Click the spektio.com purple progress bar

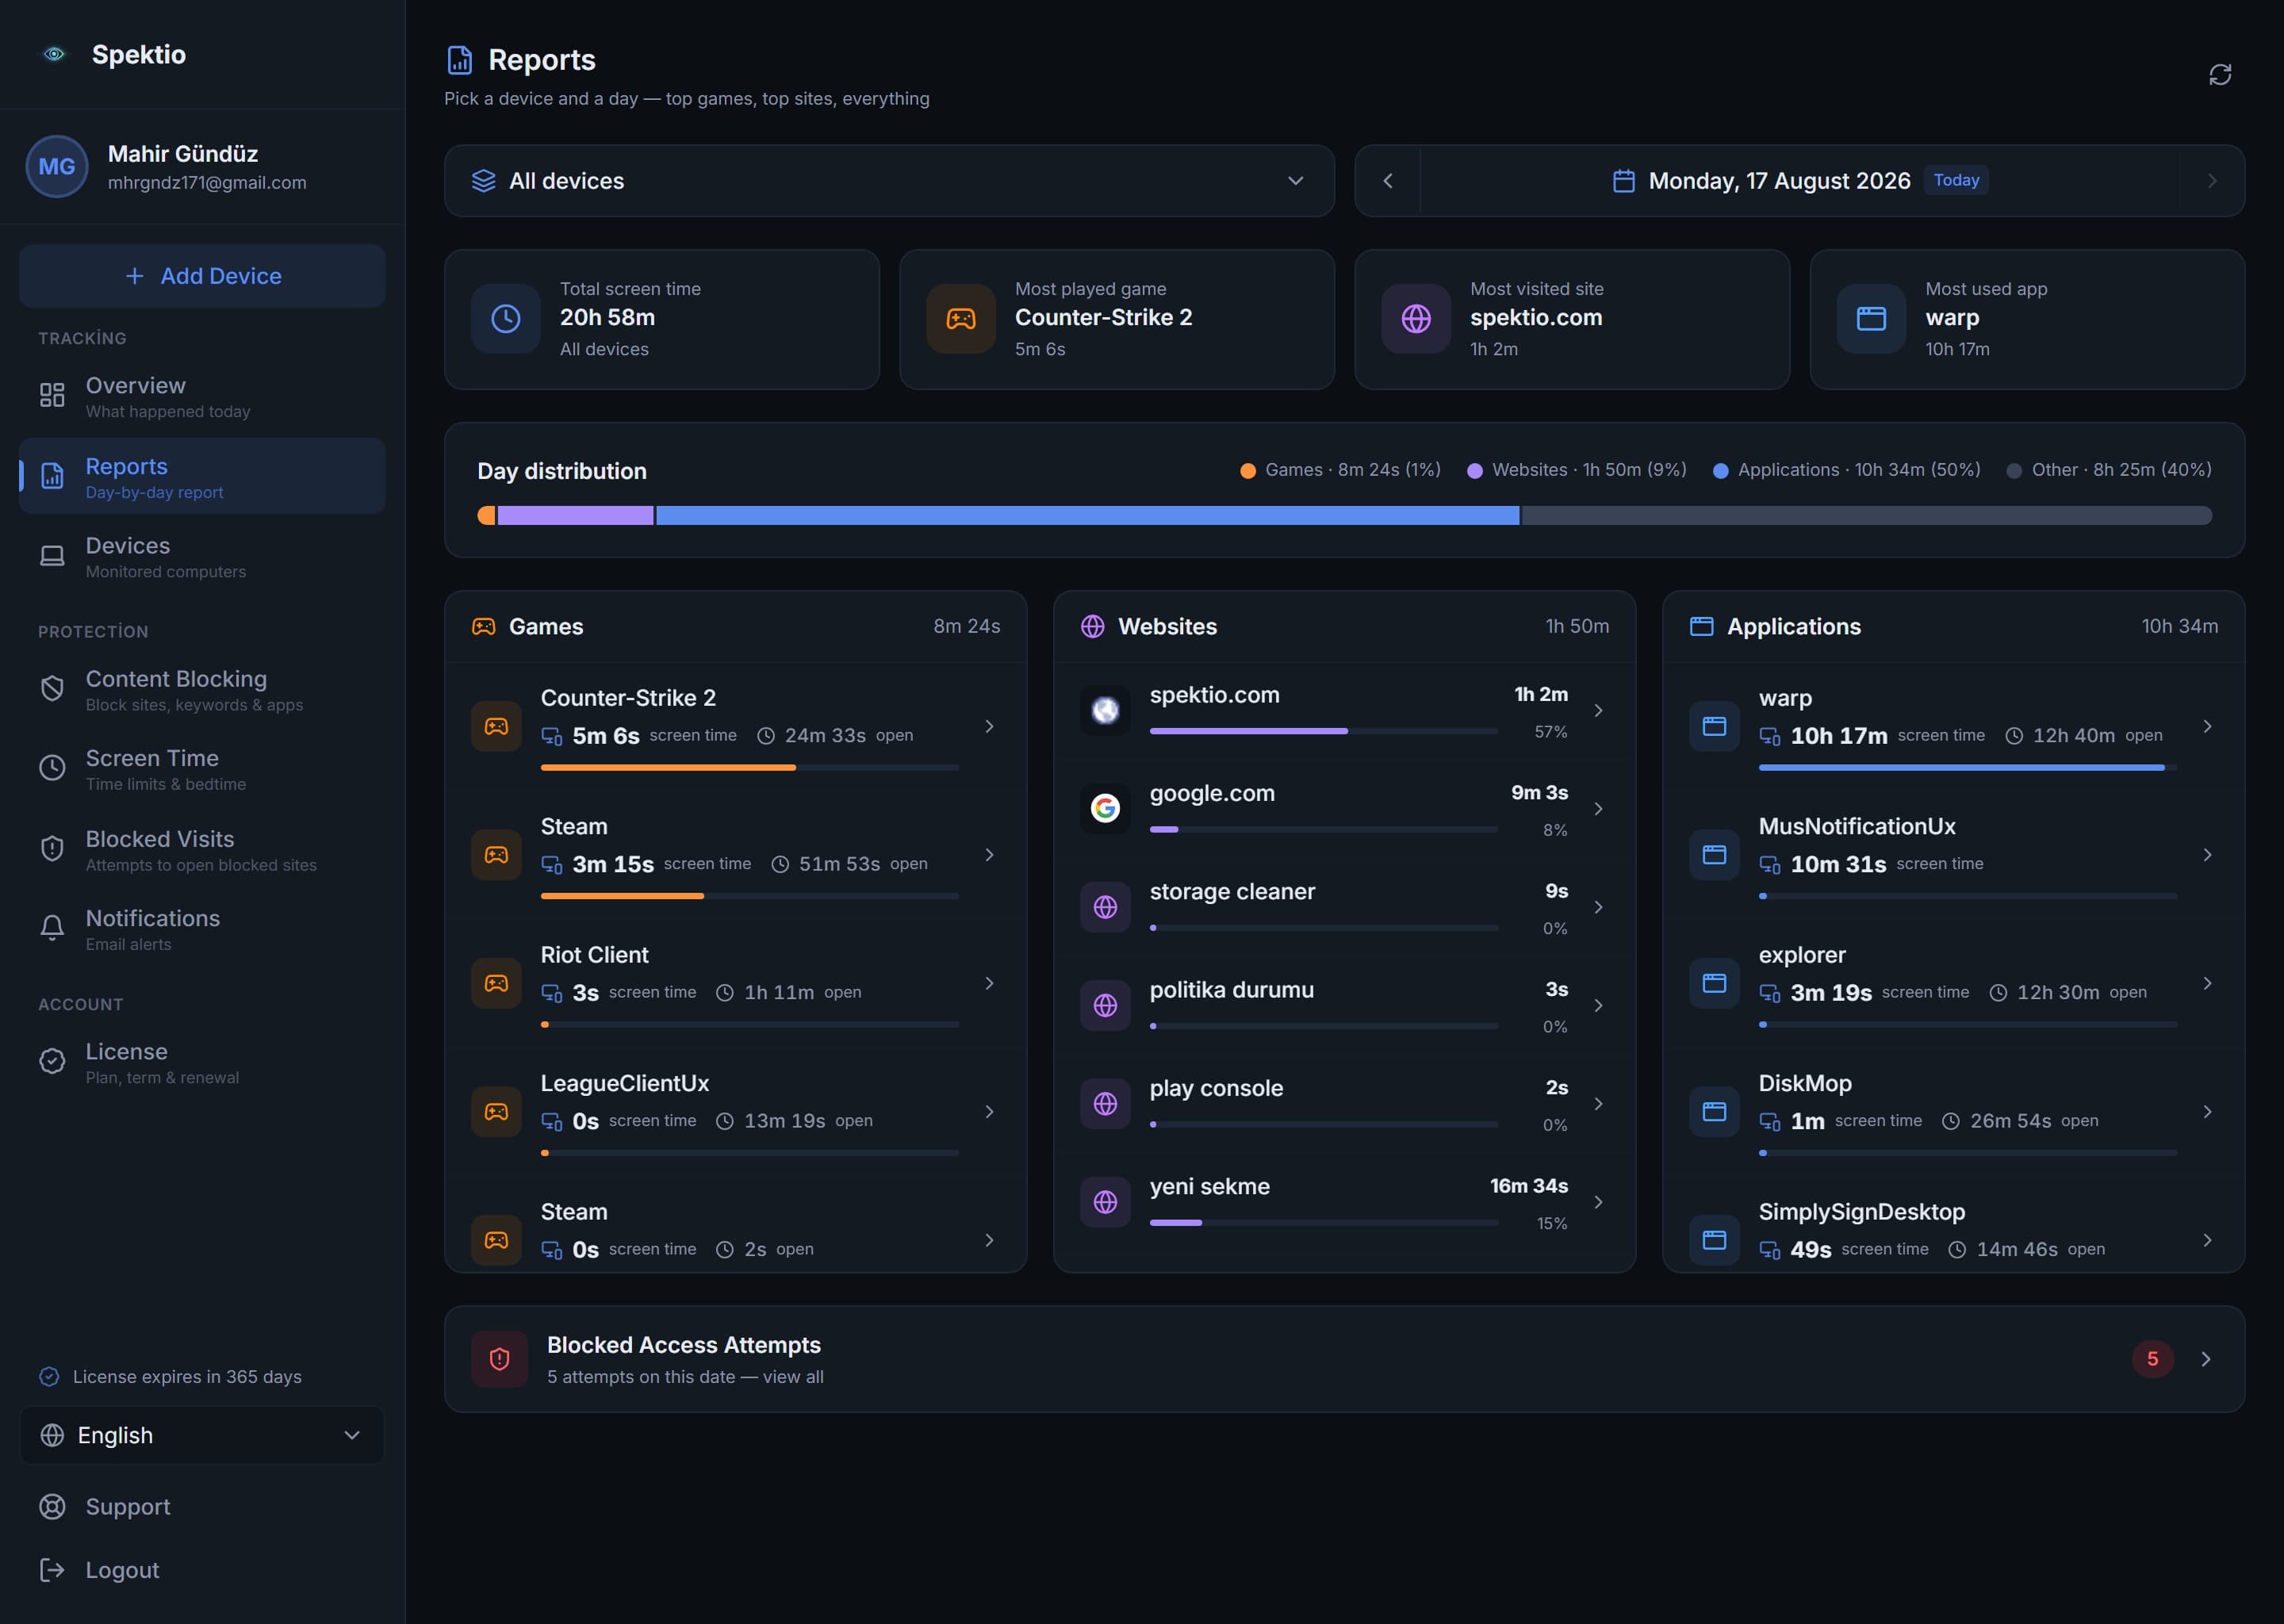(1248, 731)
